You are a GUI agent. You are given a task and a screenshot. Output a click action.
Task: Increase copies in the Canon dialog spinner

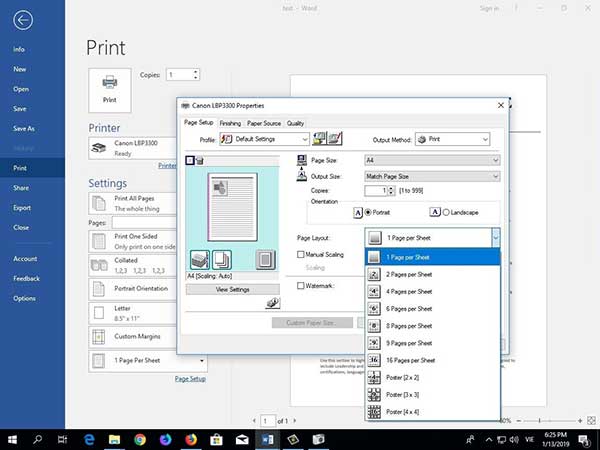coord(391,188)
